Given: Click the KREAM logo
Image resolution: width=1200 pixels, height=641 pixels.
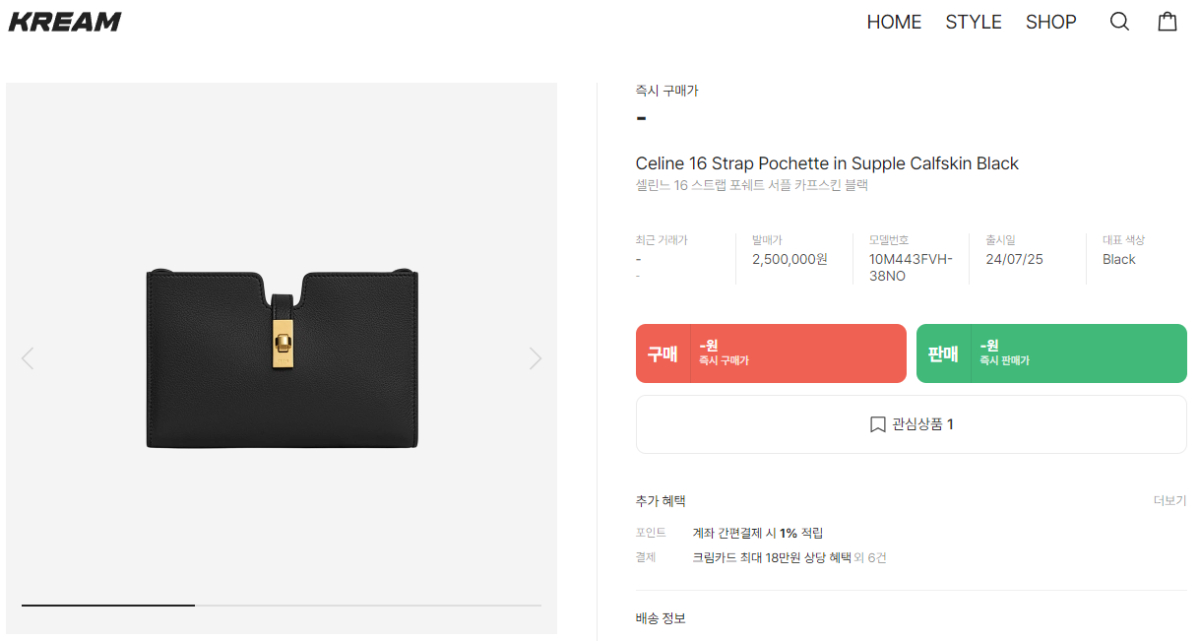Looking at the screenshot, I should click(x=65, y=22).
